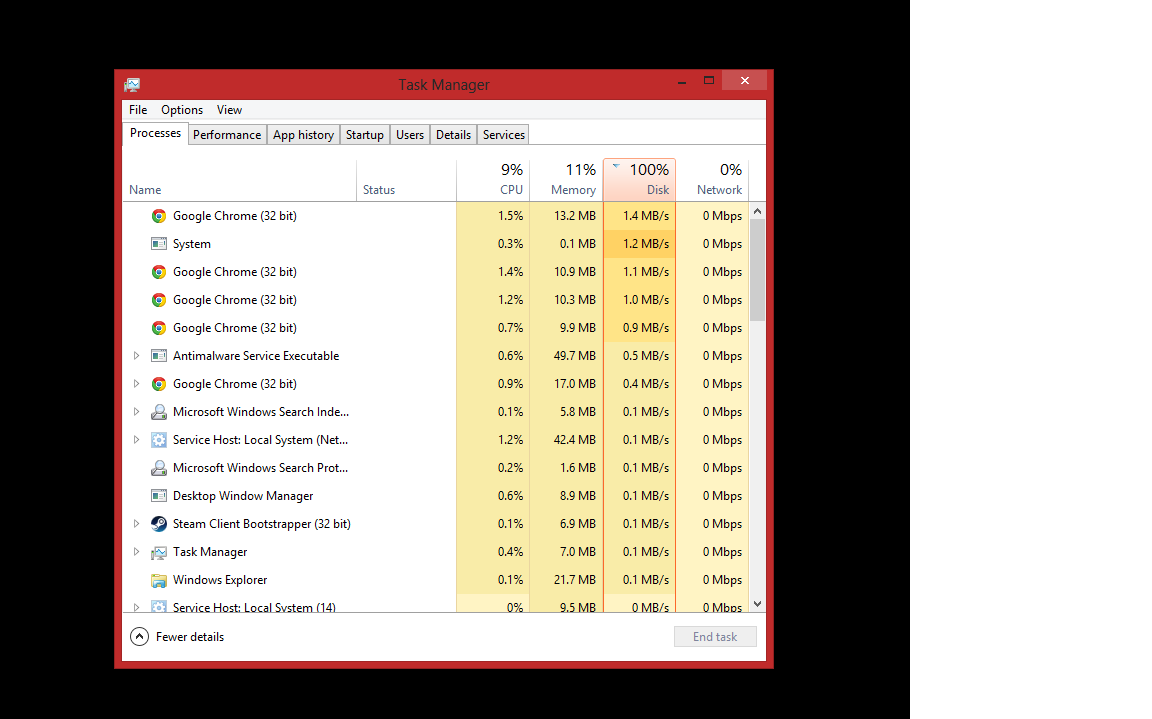Click Service Host: Local System (Net...) gear icon
The height and width of the screenshot is (719, 1152).
pyautogui.click(x=159, y=440)
